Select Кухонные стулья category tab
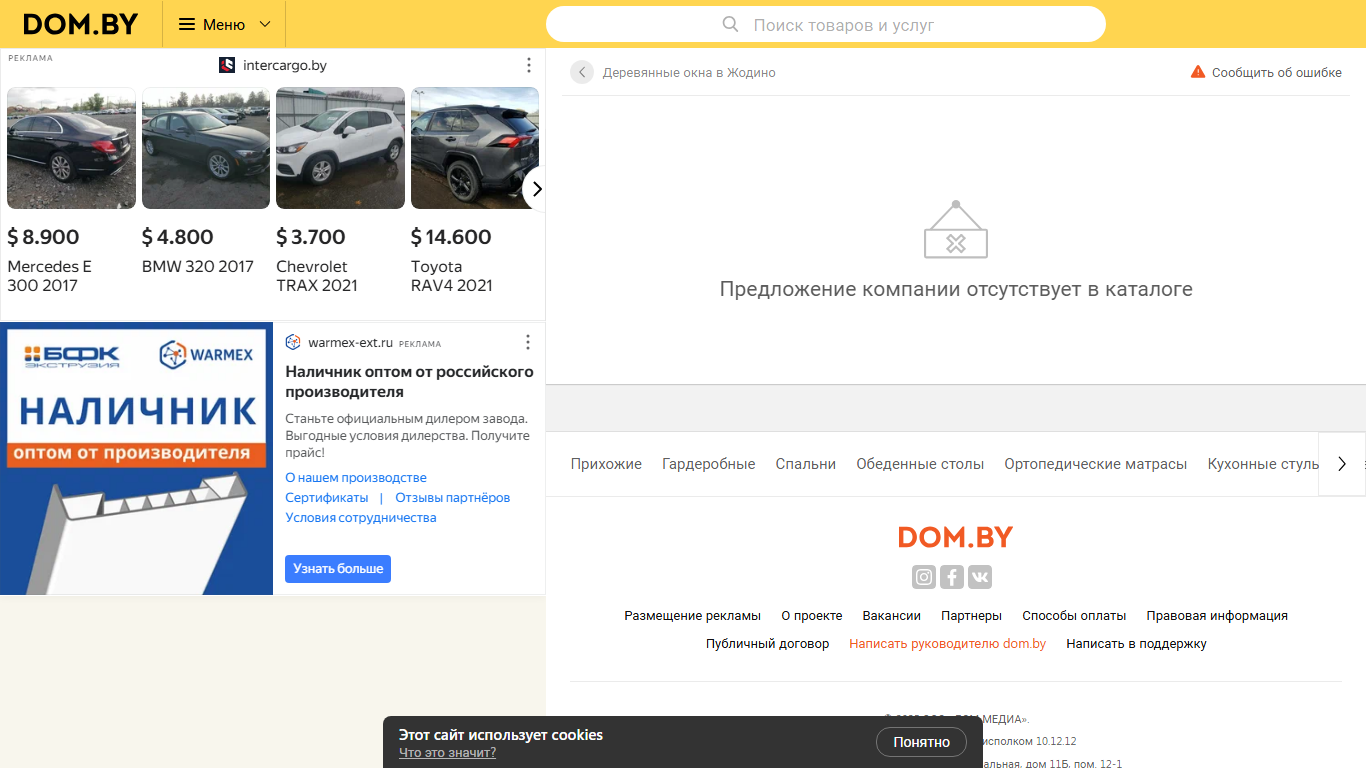The width and height of the screenshot is (1366, 768). (1263, 464)
